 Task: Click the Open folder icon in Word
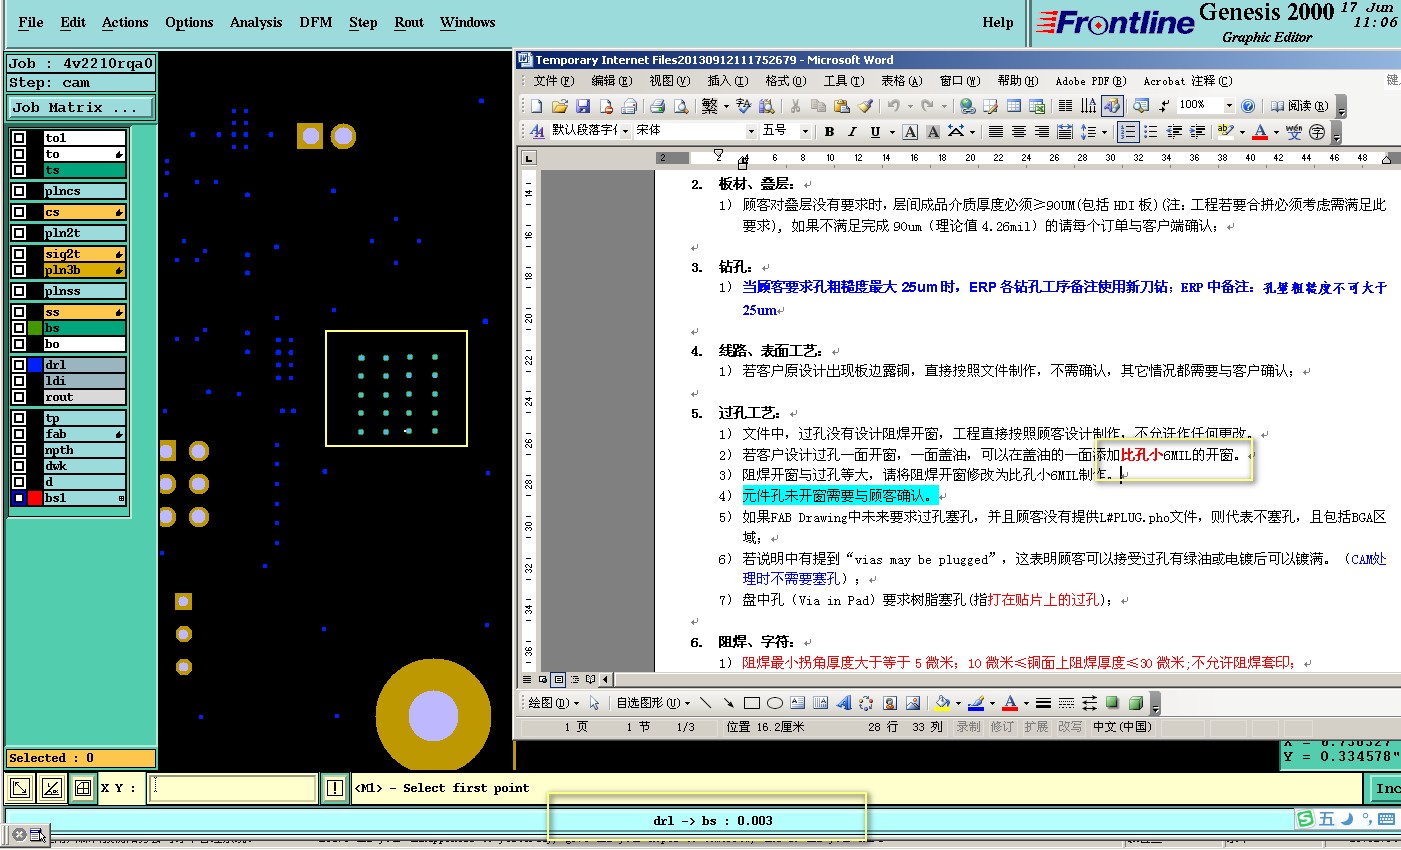click(x=560, y=106)
